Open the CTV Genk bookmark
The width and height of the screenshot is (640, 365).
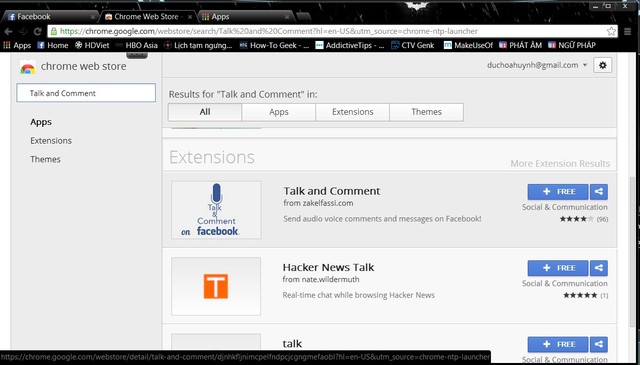(x=413, y=45)
